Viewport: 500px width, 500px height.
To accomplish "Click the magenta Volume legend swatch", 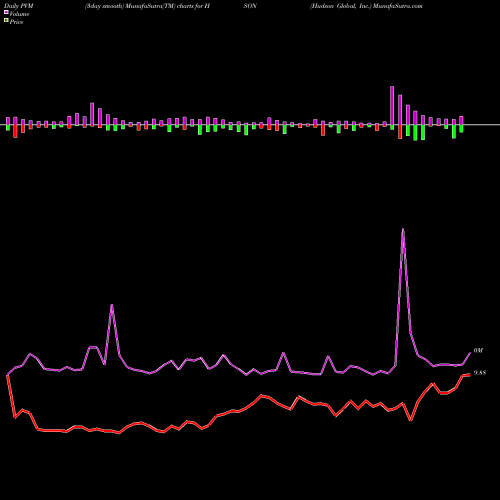I will tap(6, 13).
